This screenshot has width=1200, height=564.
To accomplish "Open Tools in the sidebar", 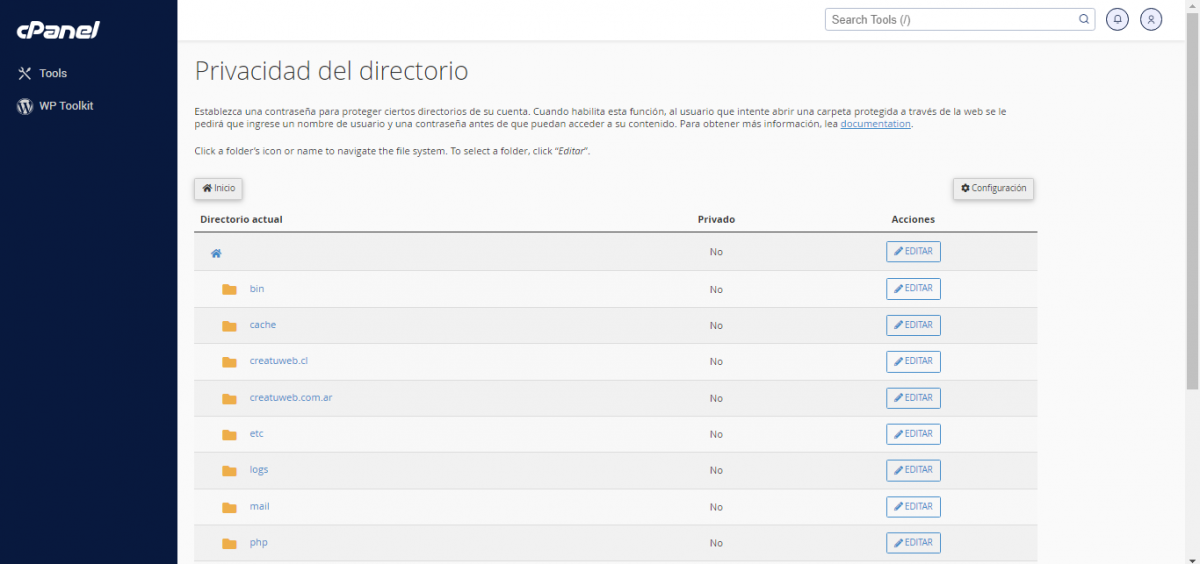I will [53, 73].
